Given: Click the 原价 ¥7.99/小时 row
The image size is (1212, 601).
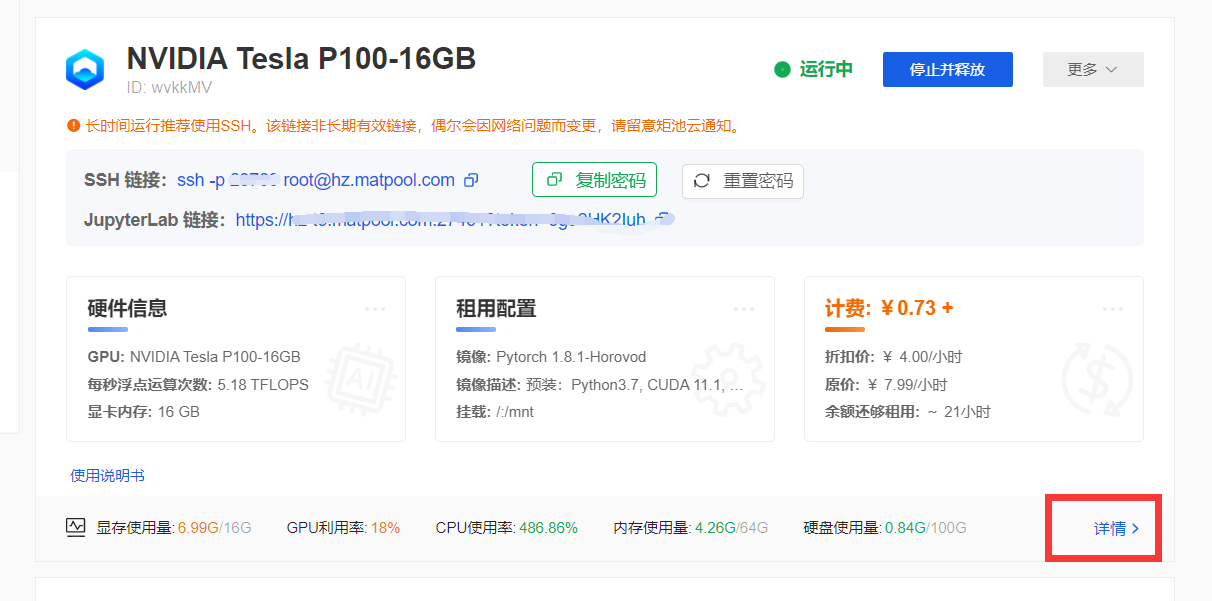Looking at the screenshot, I should coord(886,384).
